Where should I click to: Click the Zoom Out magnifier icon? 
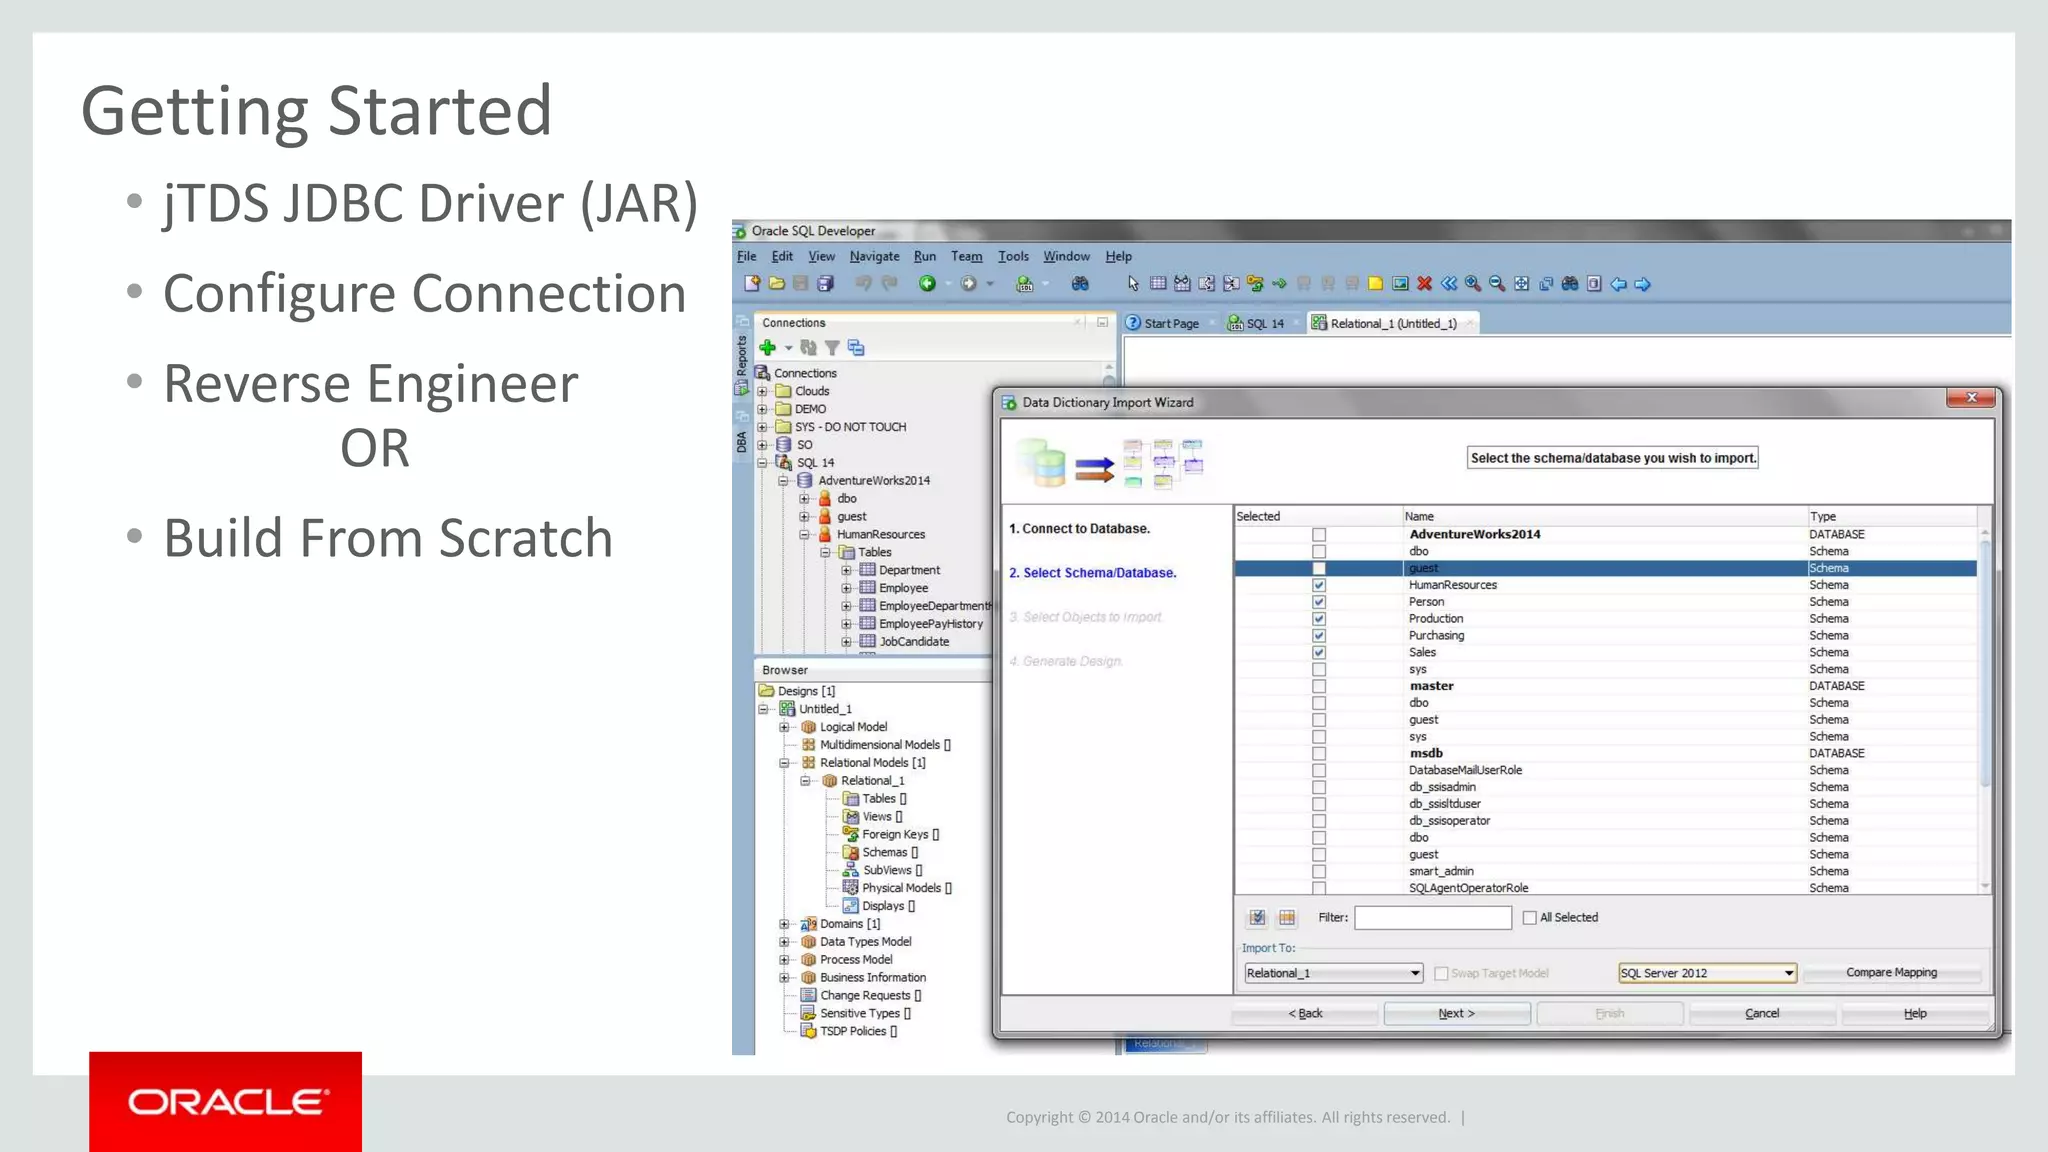1497,284
